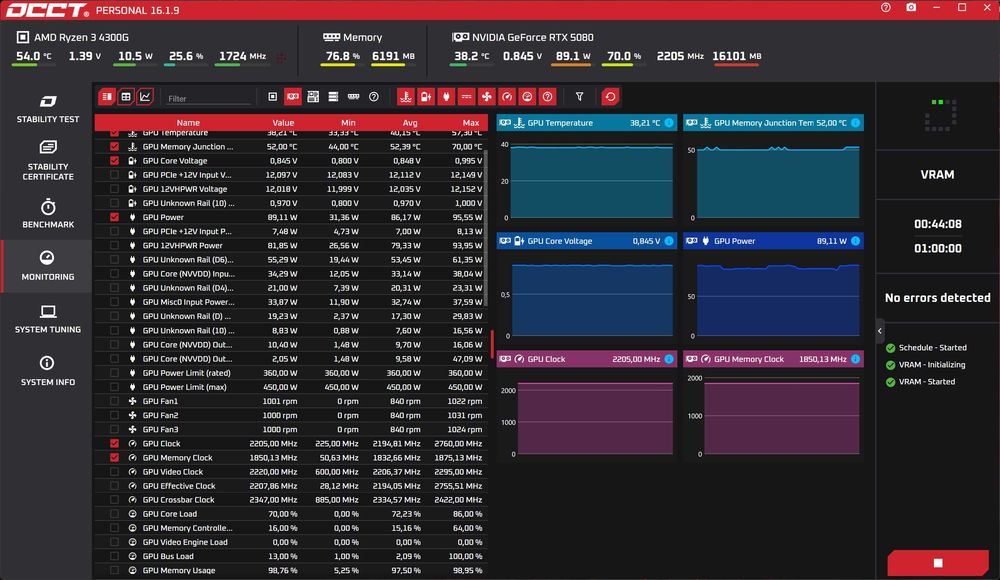Click the AMD Ryzen 3 4300G header
This screenshot has width=1000, height=580.
pos(73,37)
